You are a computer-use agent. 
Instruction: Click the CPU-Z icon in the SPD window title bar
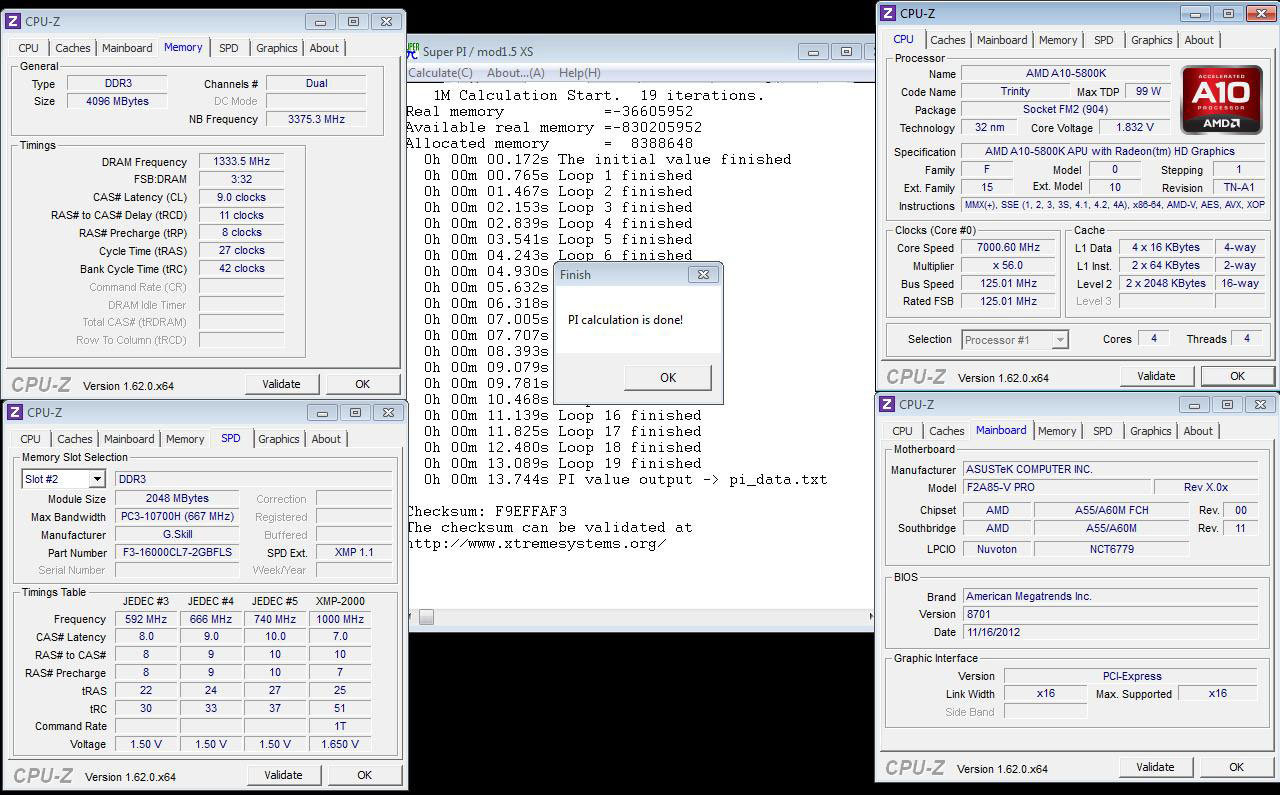17,412
